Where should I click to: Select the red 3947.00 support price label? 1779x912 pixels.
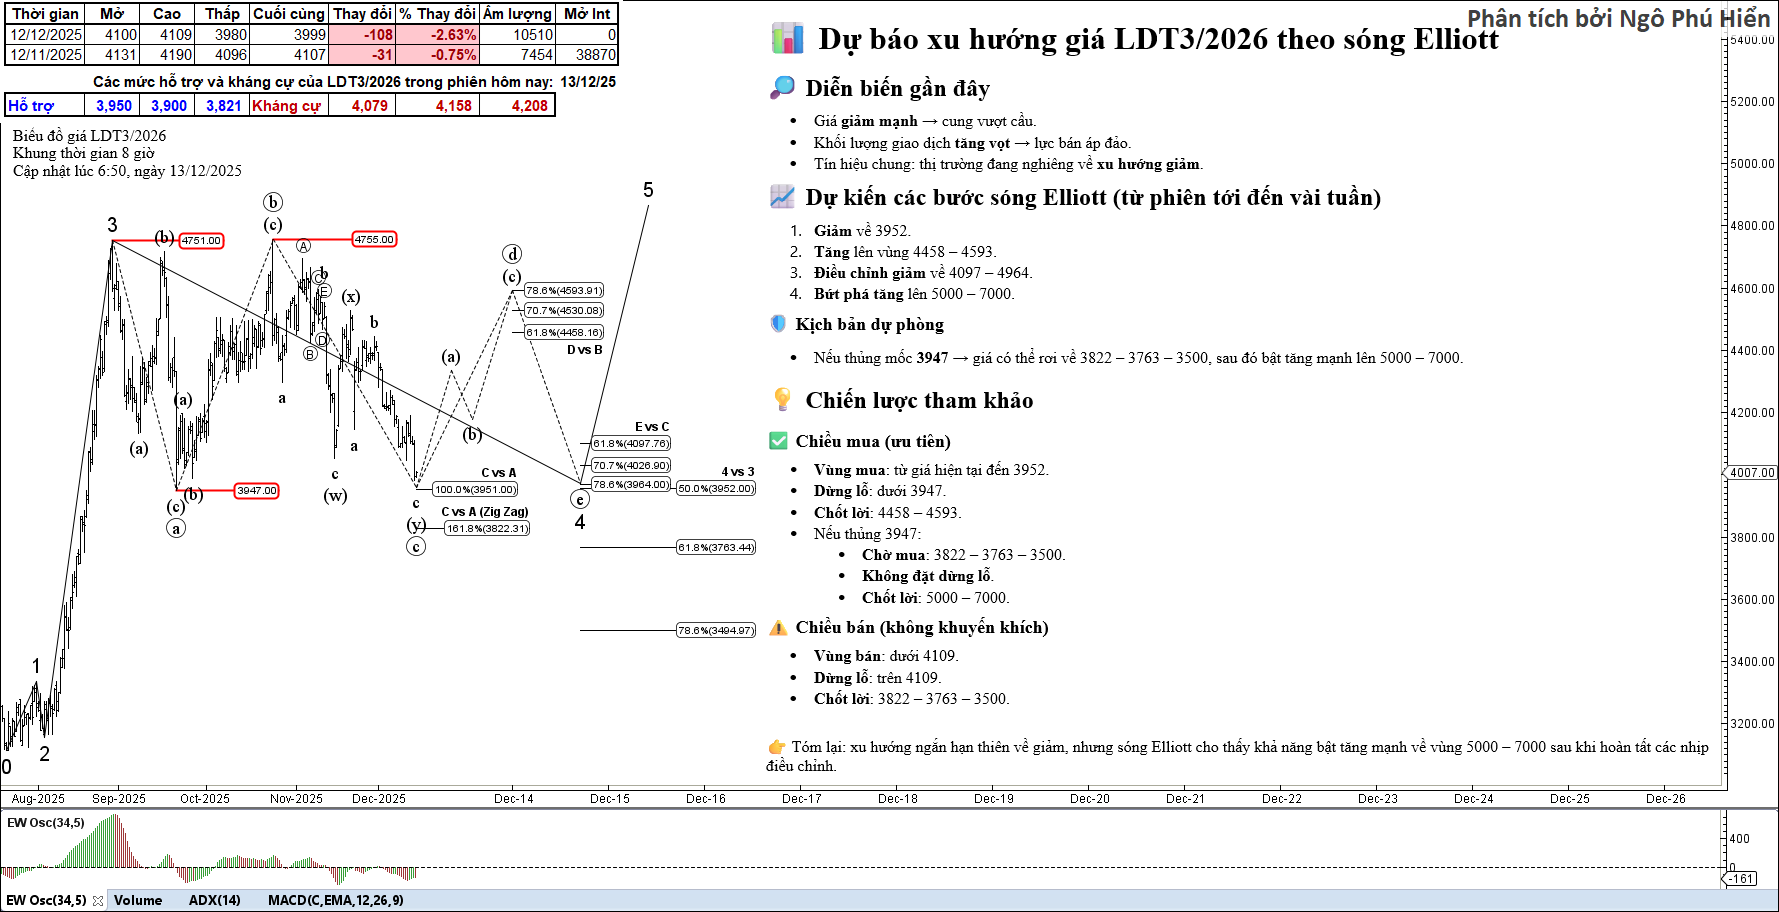pos(257,491)
